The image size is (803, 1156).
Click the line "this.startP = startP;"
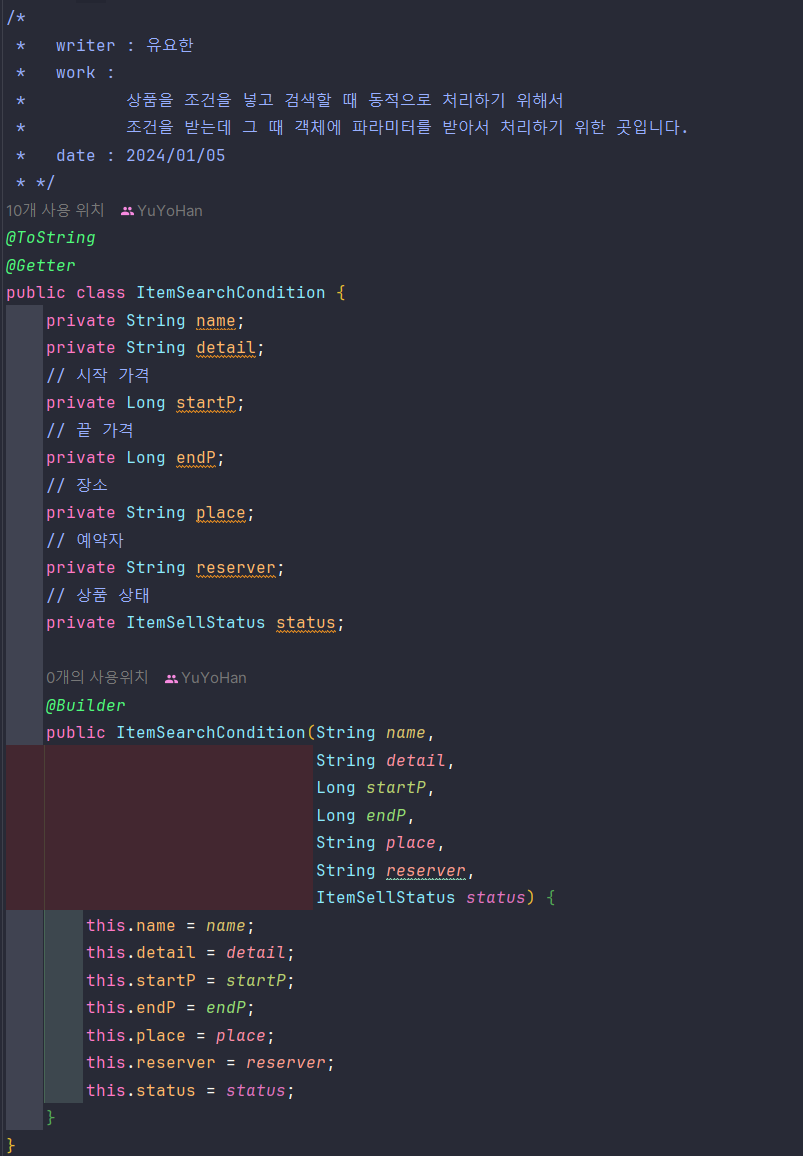coord(190,981)
